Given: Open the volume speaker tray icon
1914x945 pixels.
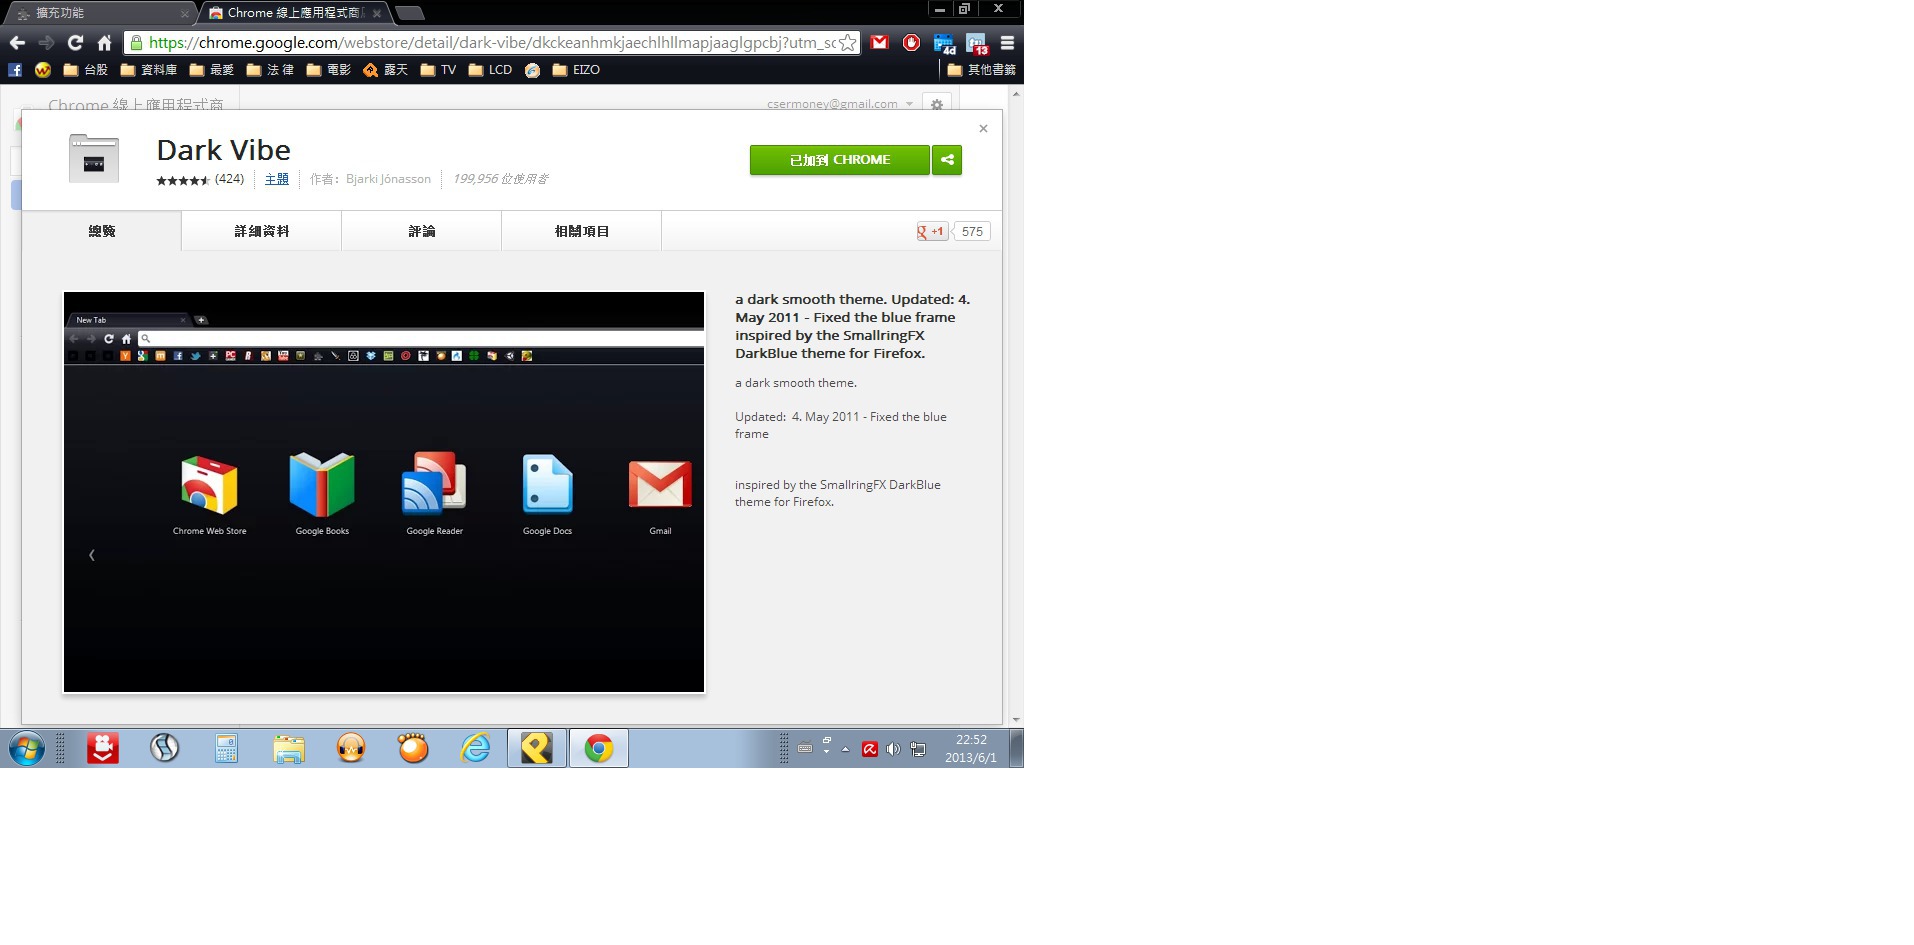Looking at the screenshot, I should coord(893,749).
